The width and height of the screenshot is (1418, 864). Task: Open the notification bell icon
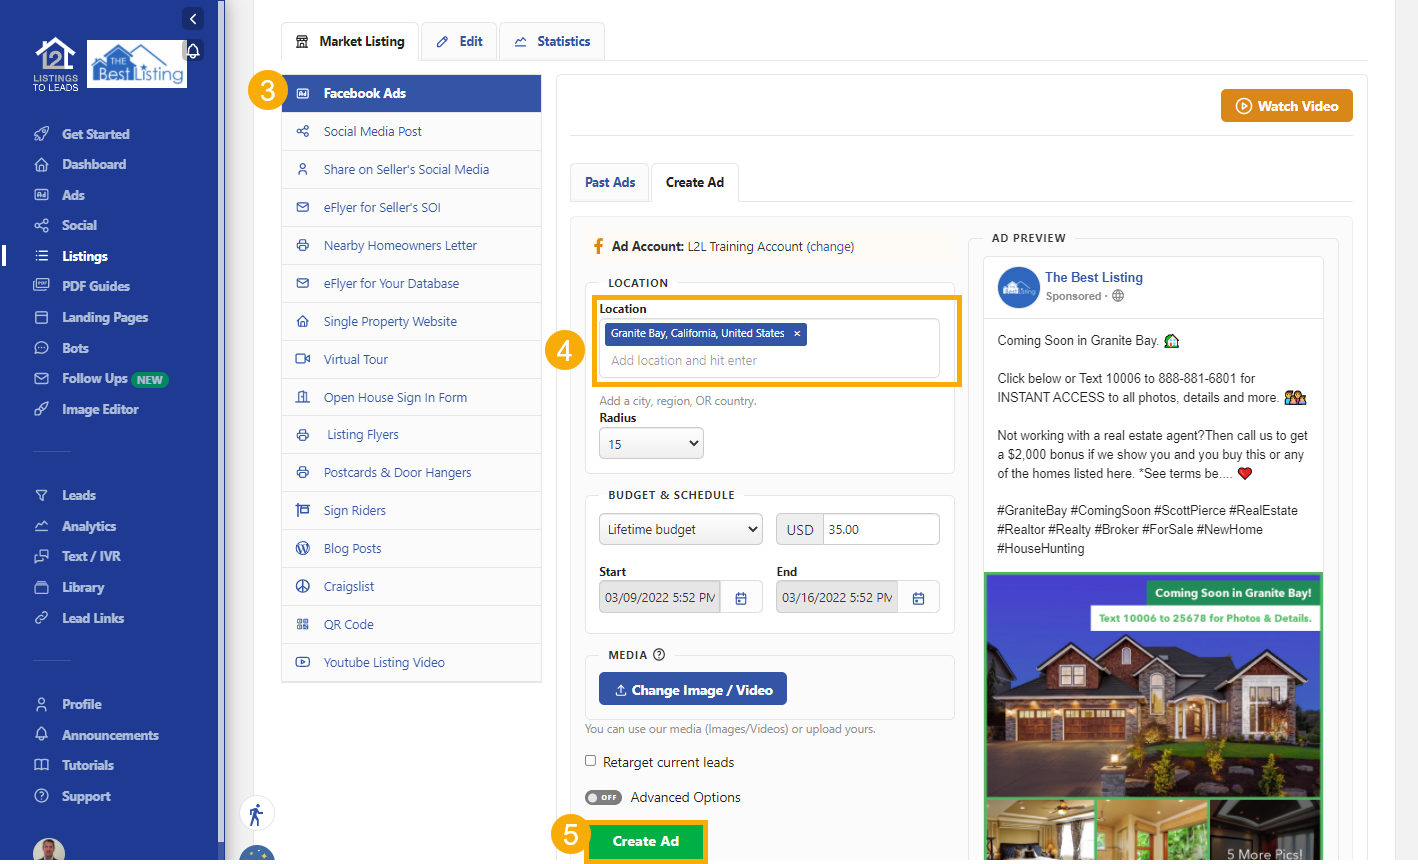[193, 50]
